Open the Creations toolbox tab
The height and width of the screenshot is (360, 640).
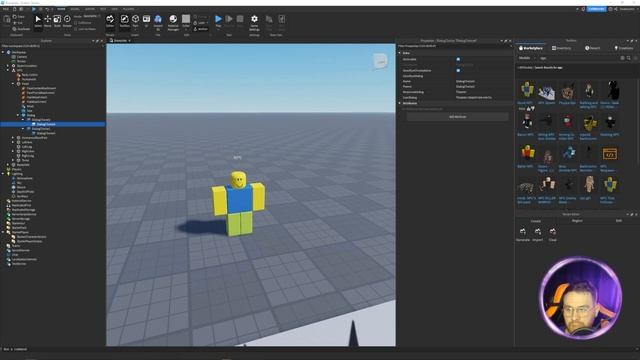(x=624, y=48)
